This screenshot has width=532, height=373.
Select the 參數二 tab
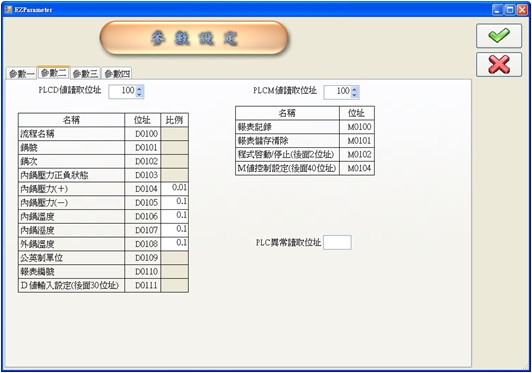(54, 73)
